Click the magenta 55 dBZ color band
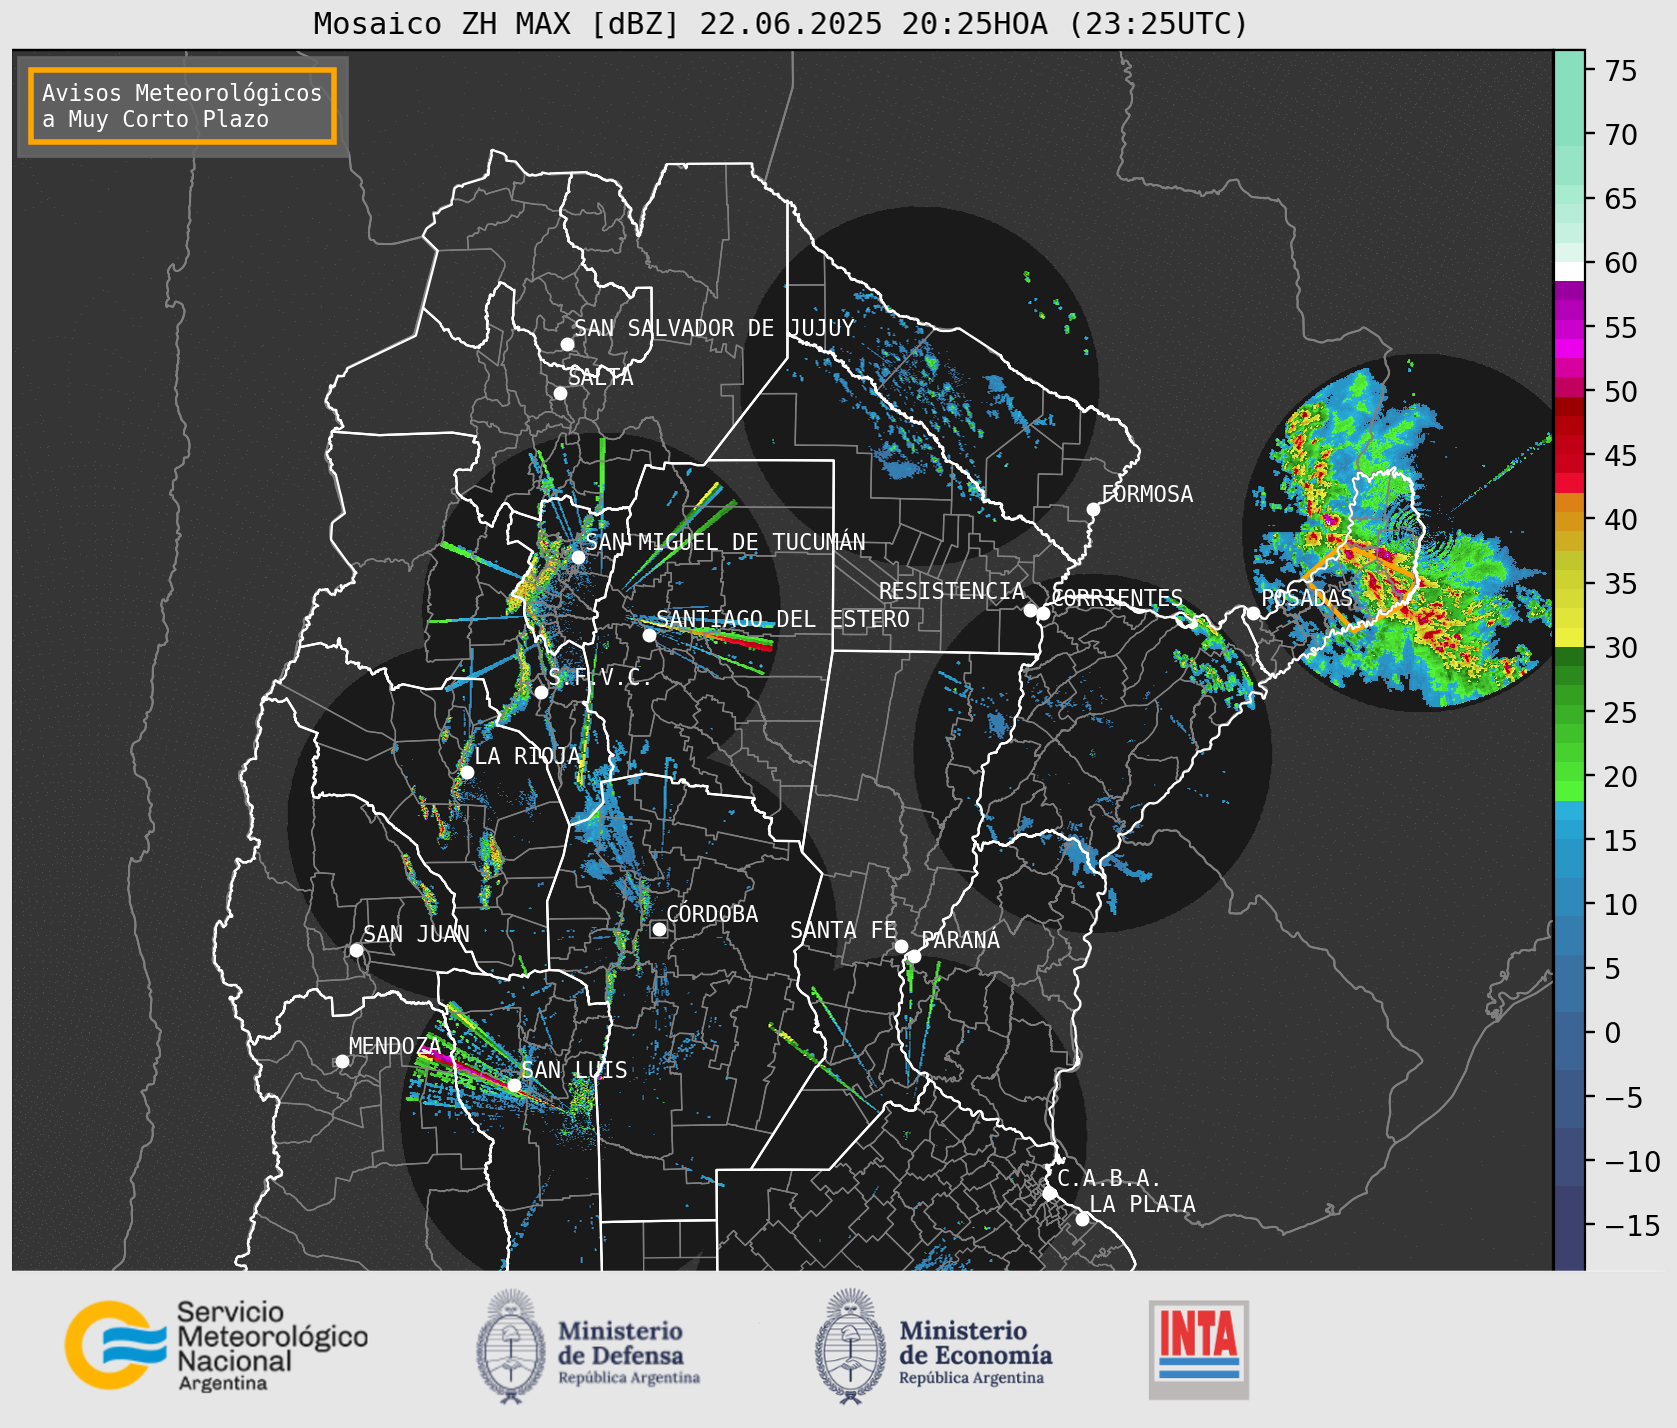 pyautogui.click(x=1569, y=327)
